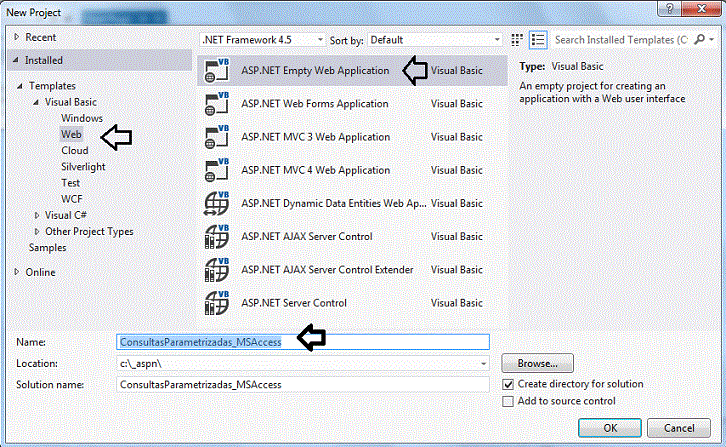Switch to small icons grid view
726x447 pixels.
coord(517,40)
